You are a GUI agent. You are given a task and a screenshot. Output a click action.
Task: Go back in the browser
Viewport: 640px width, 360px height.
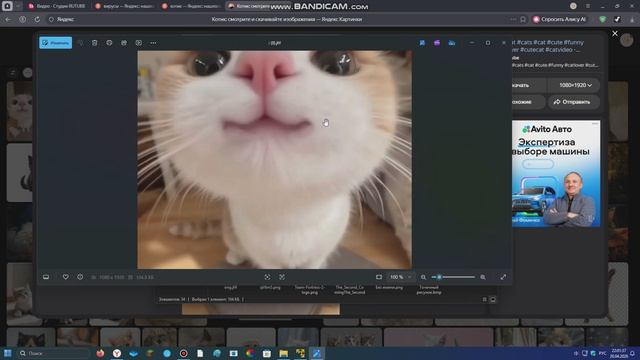[8, 19]
